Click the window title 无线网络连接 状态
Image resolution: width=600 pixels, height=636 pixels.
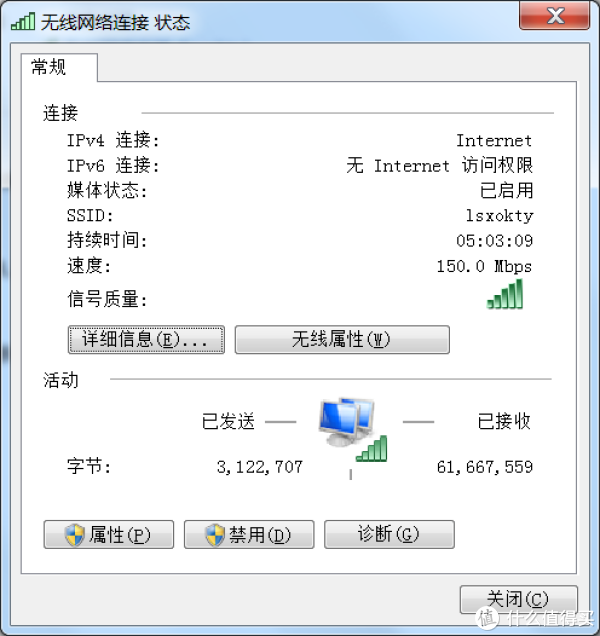pyautogui.click(x=115, y=22)
